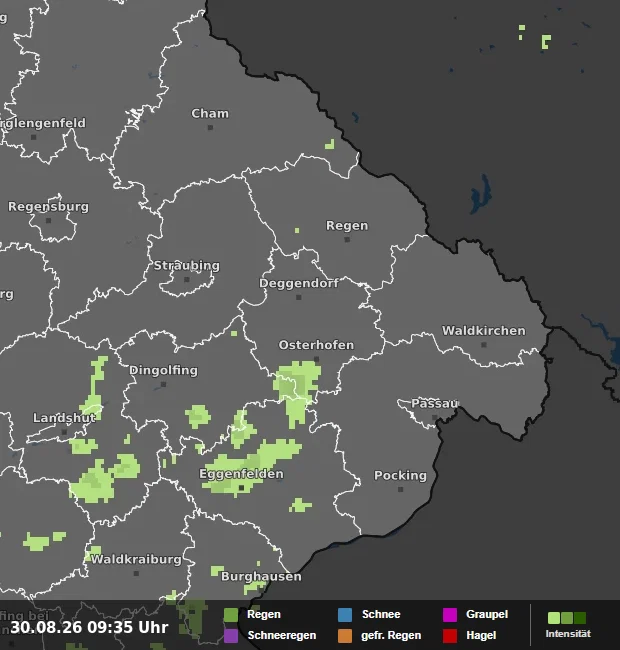Click the Passau city label
This screenshot has width=620, height=650.
click(434, 403)
